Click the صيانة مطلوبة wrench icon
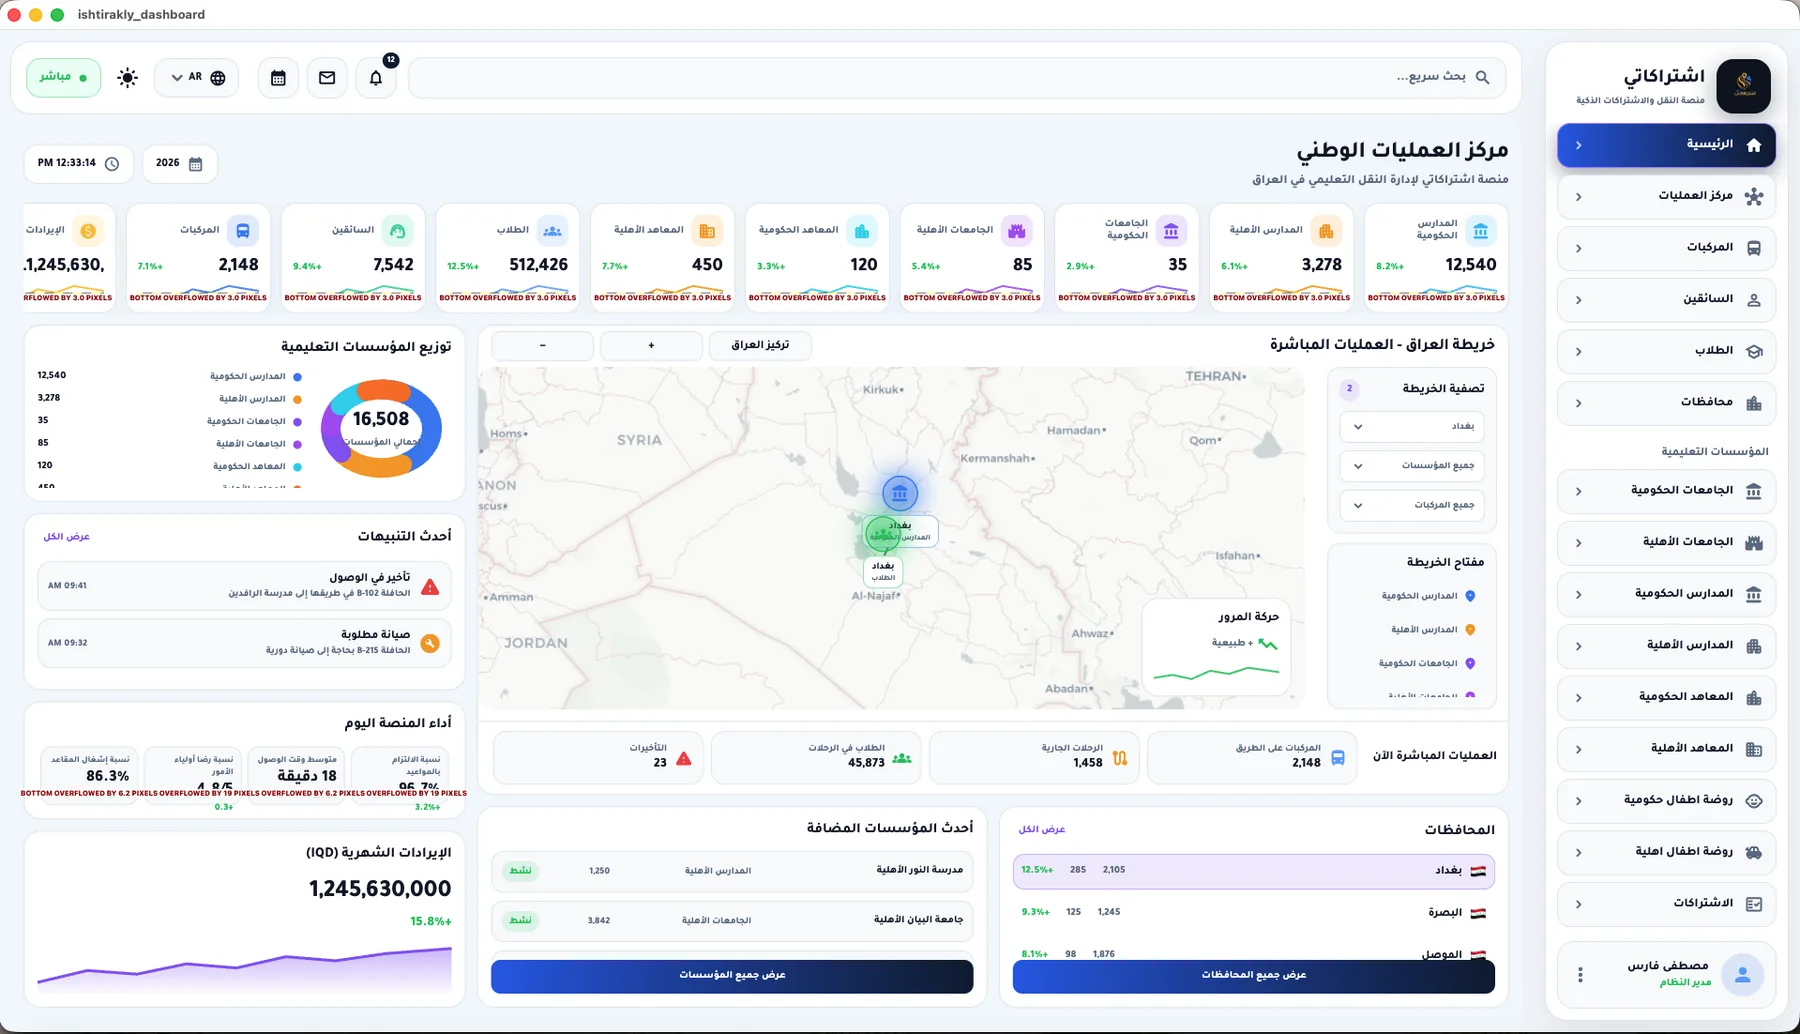This screenshot has width=1800, height=1034. click(x=430, y=643)
